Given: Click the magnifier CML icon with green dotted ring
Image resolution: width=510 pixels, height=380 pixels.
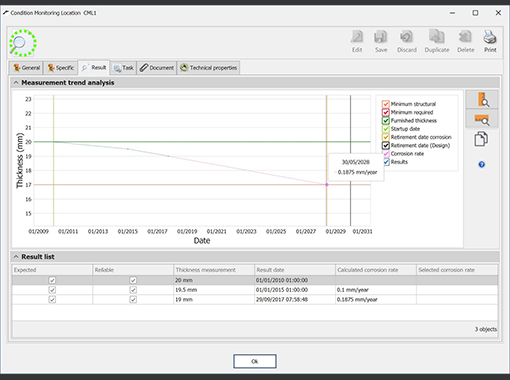Looking at the screenshot, I should (x=22, y=43).
